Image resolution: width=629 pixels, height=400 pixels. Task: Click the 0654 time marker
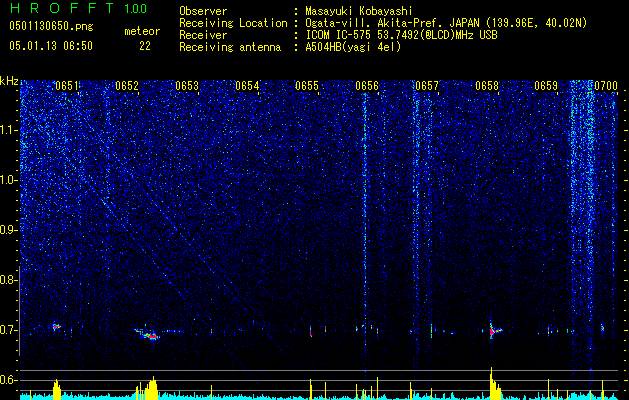tap(247, 86)
